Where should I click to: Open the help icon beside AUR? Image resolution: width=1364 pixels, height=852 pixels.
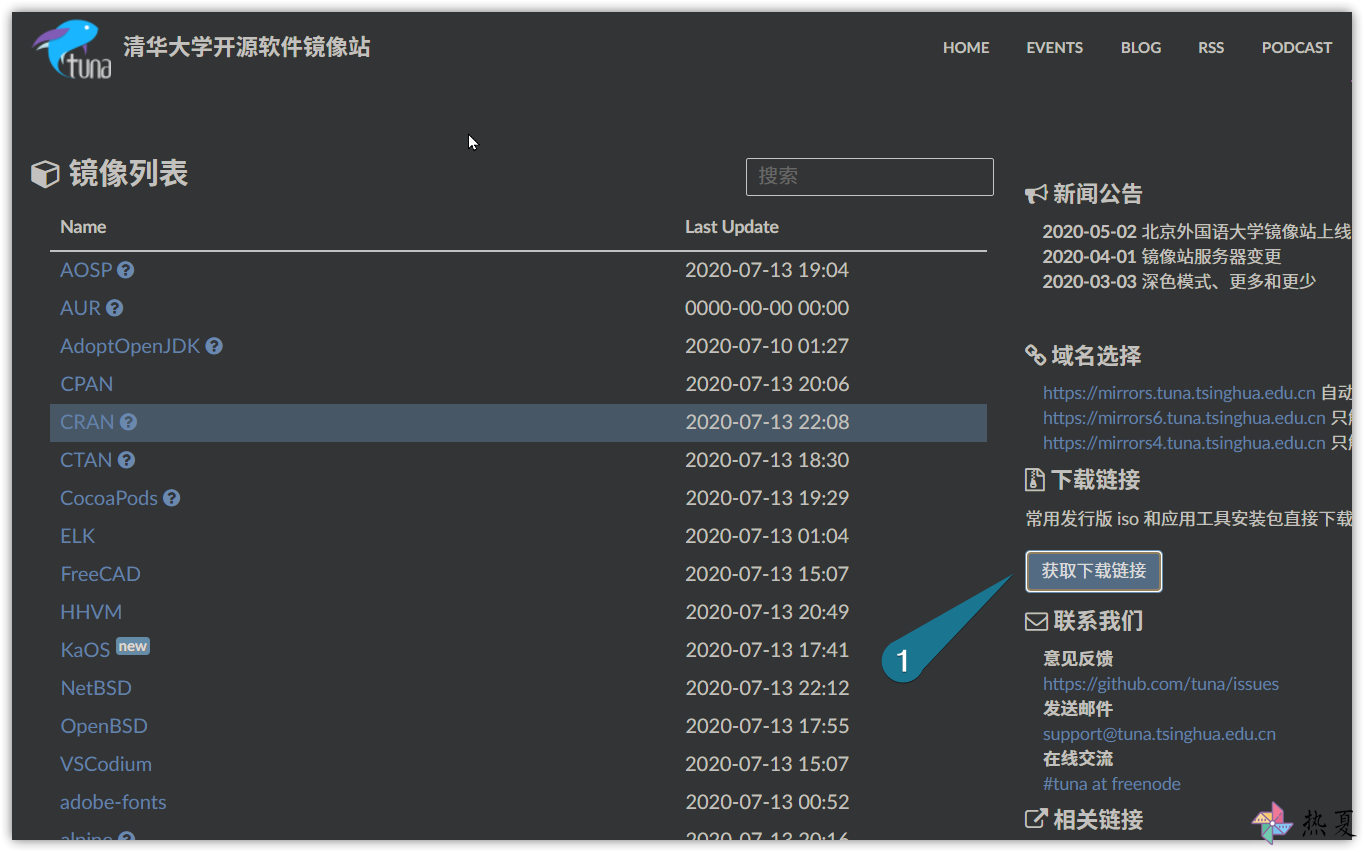[114, 308]
